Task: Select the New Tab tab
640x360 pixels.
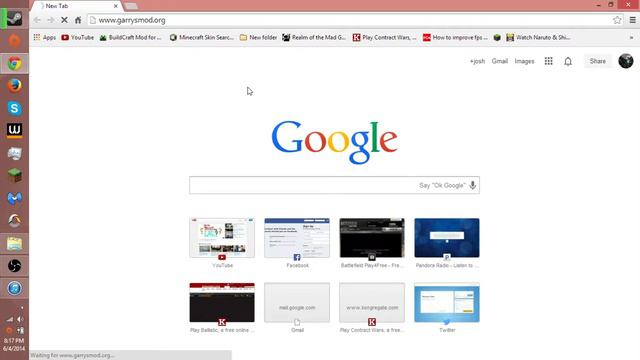Action: click(76, 6)
